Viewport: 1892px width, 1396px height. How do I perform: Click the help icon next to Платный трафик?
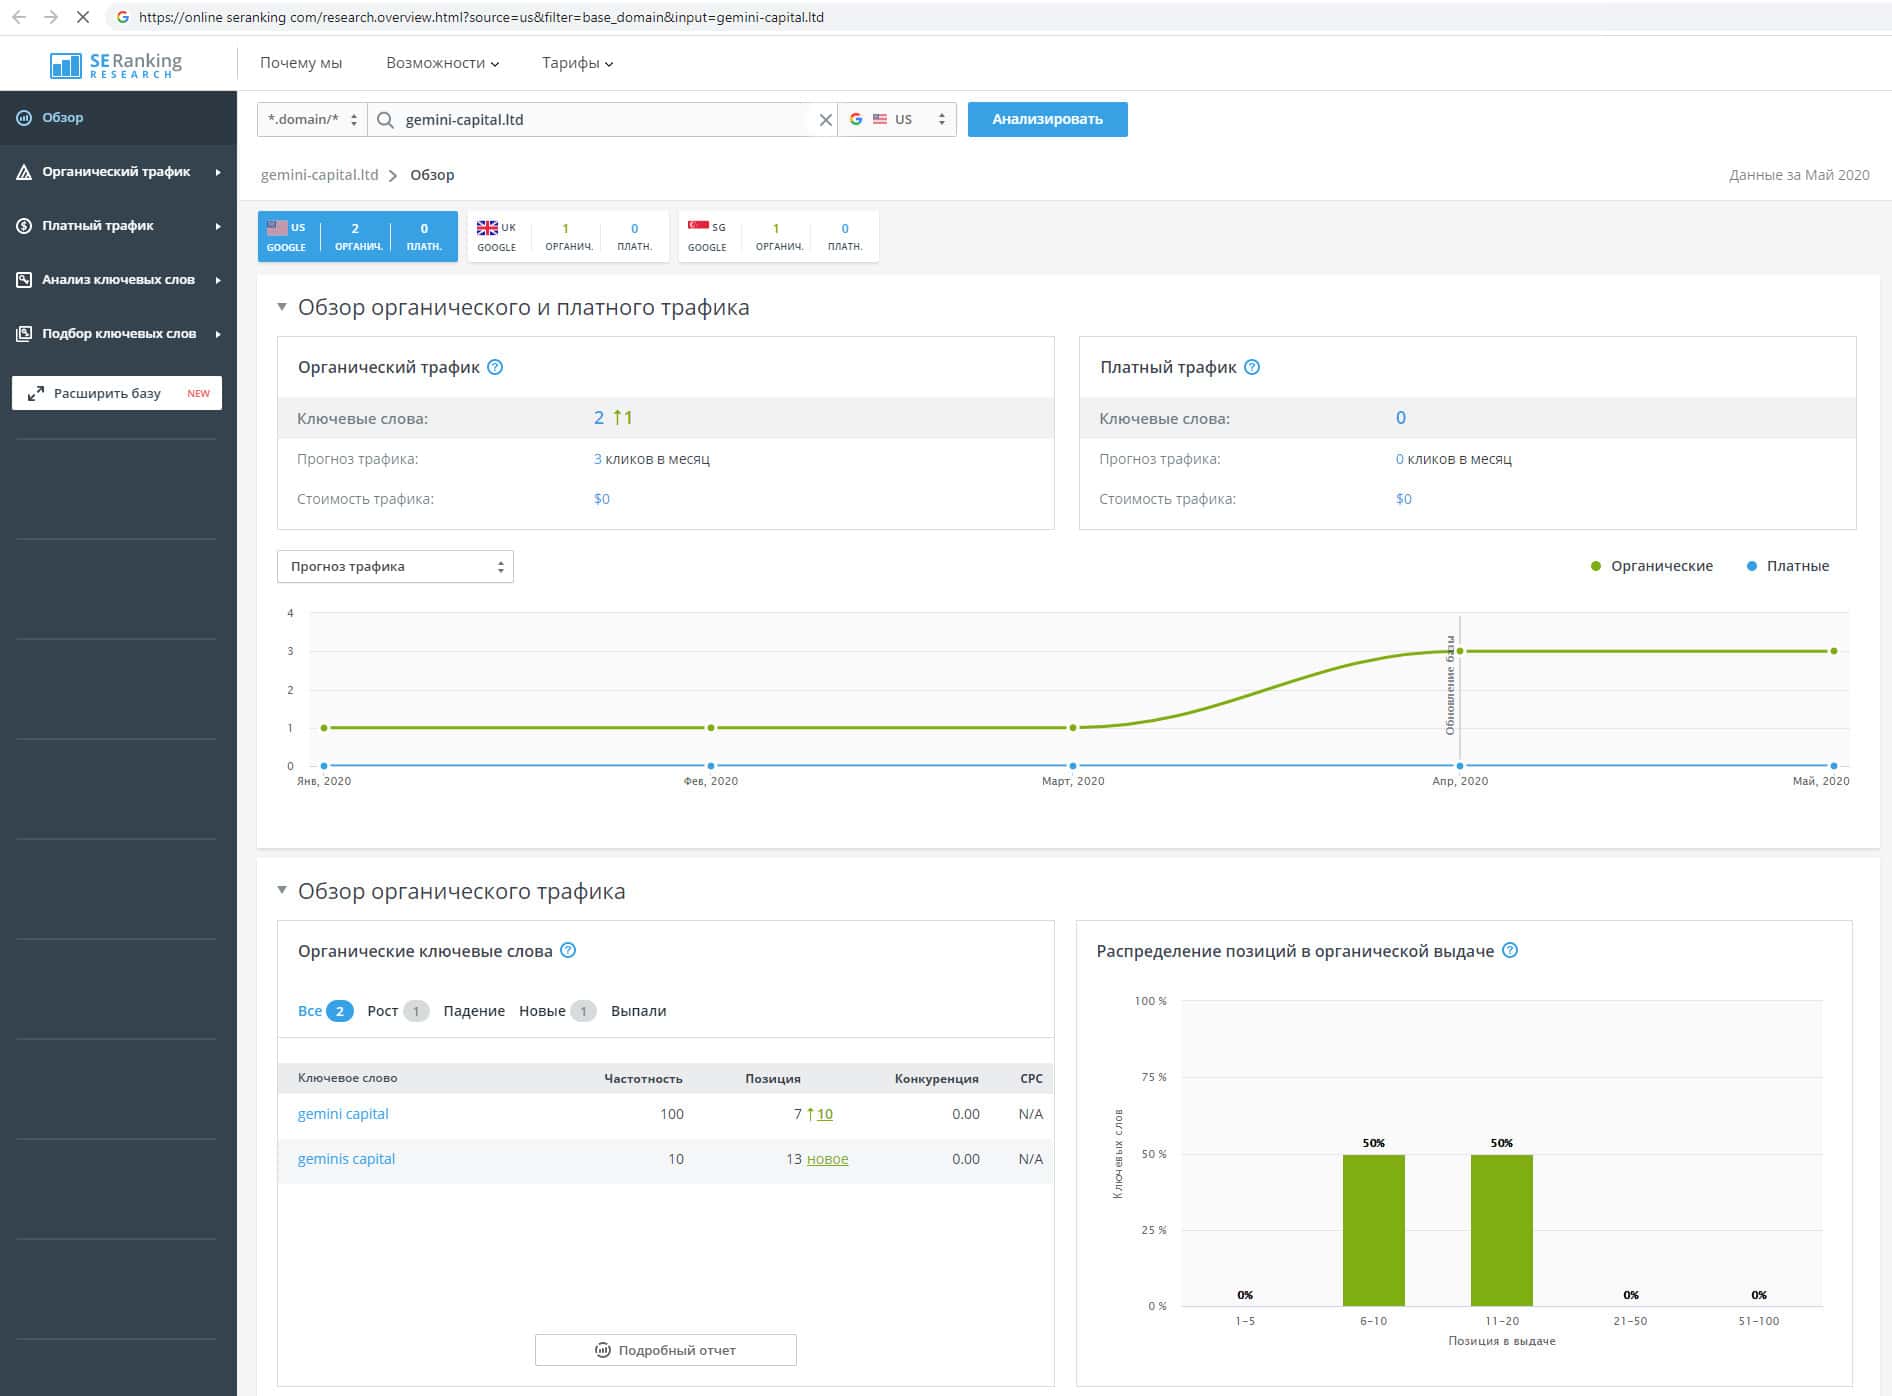pyautogui.click(x=1252, y=367)
